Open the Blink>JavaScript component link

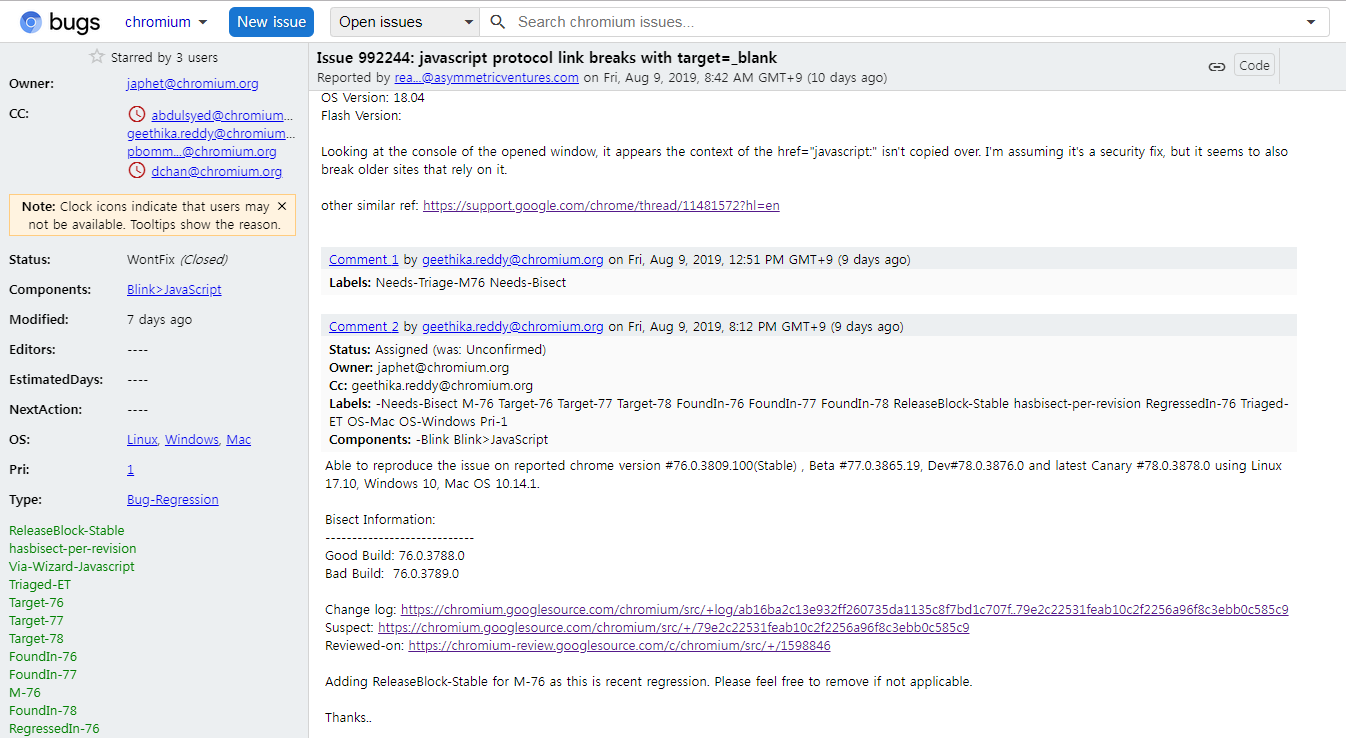(x=174, y=290)
